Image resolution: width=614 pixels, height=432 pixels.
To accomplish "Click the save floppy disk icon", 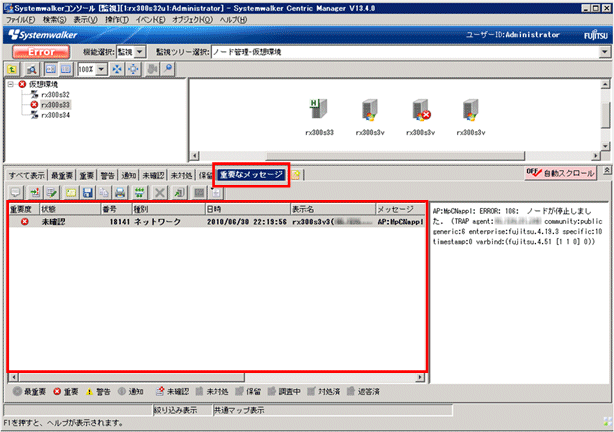I will coord(87,193).
